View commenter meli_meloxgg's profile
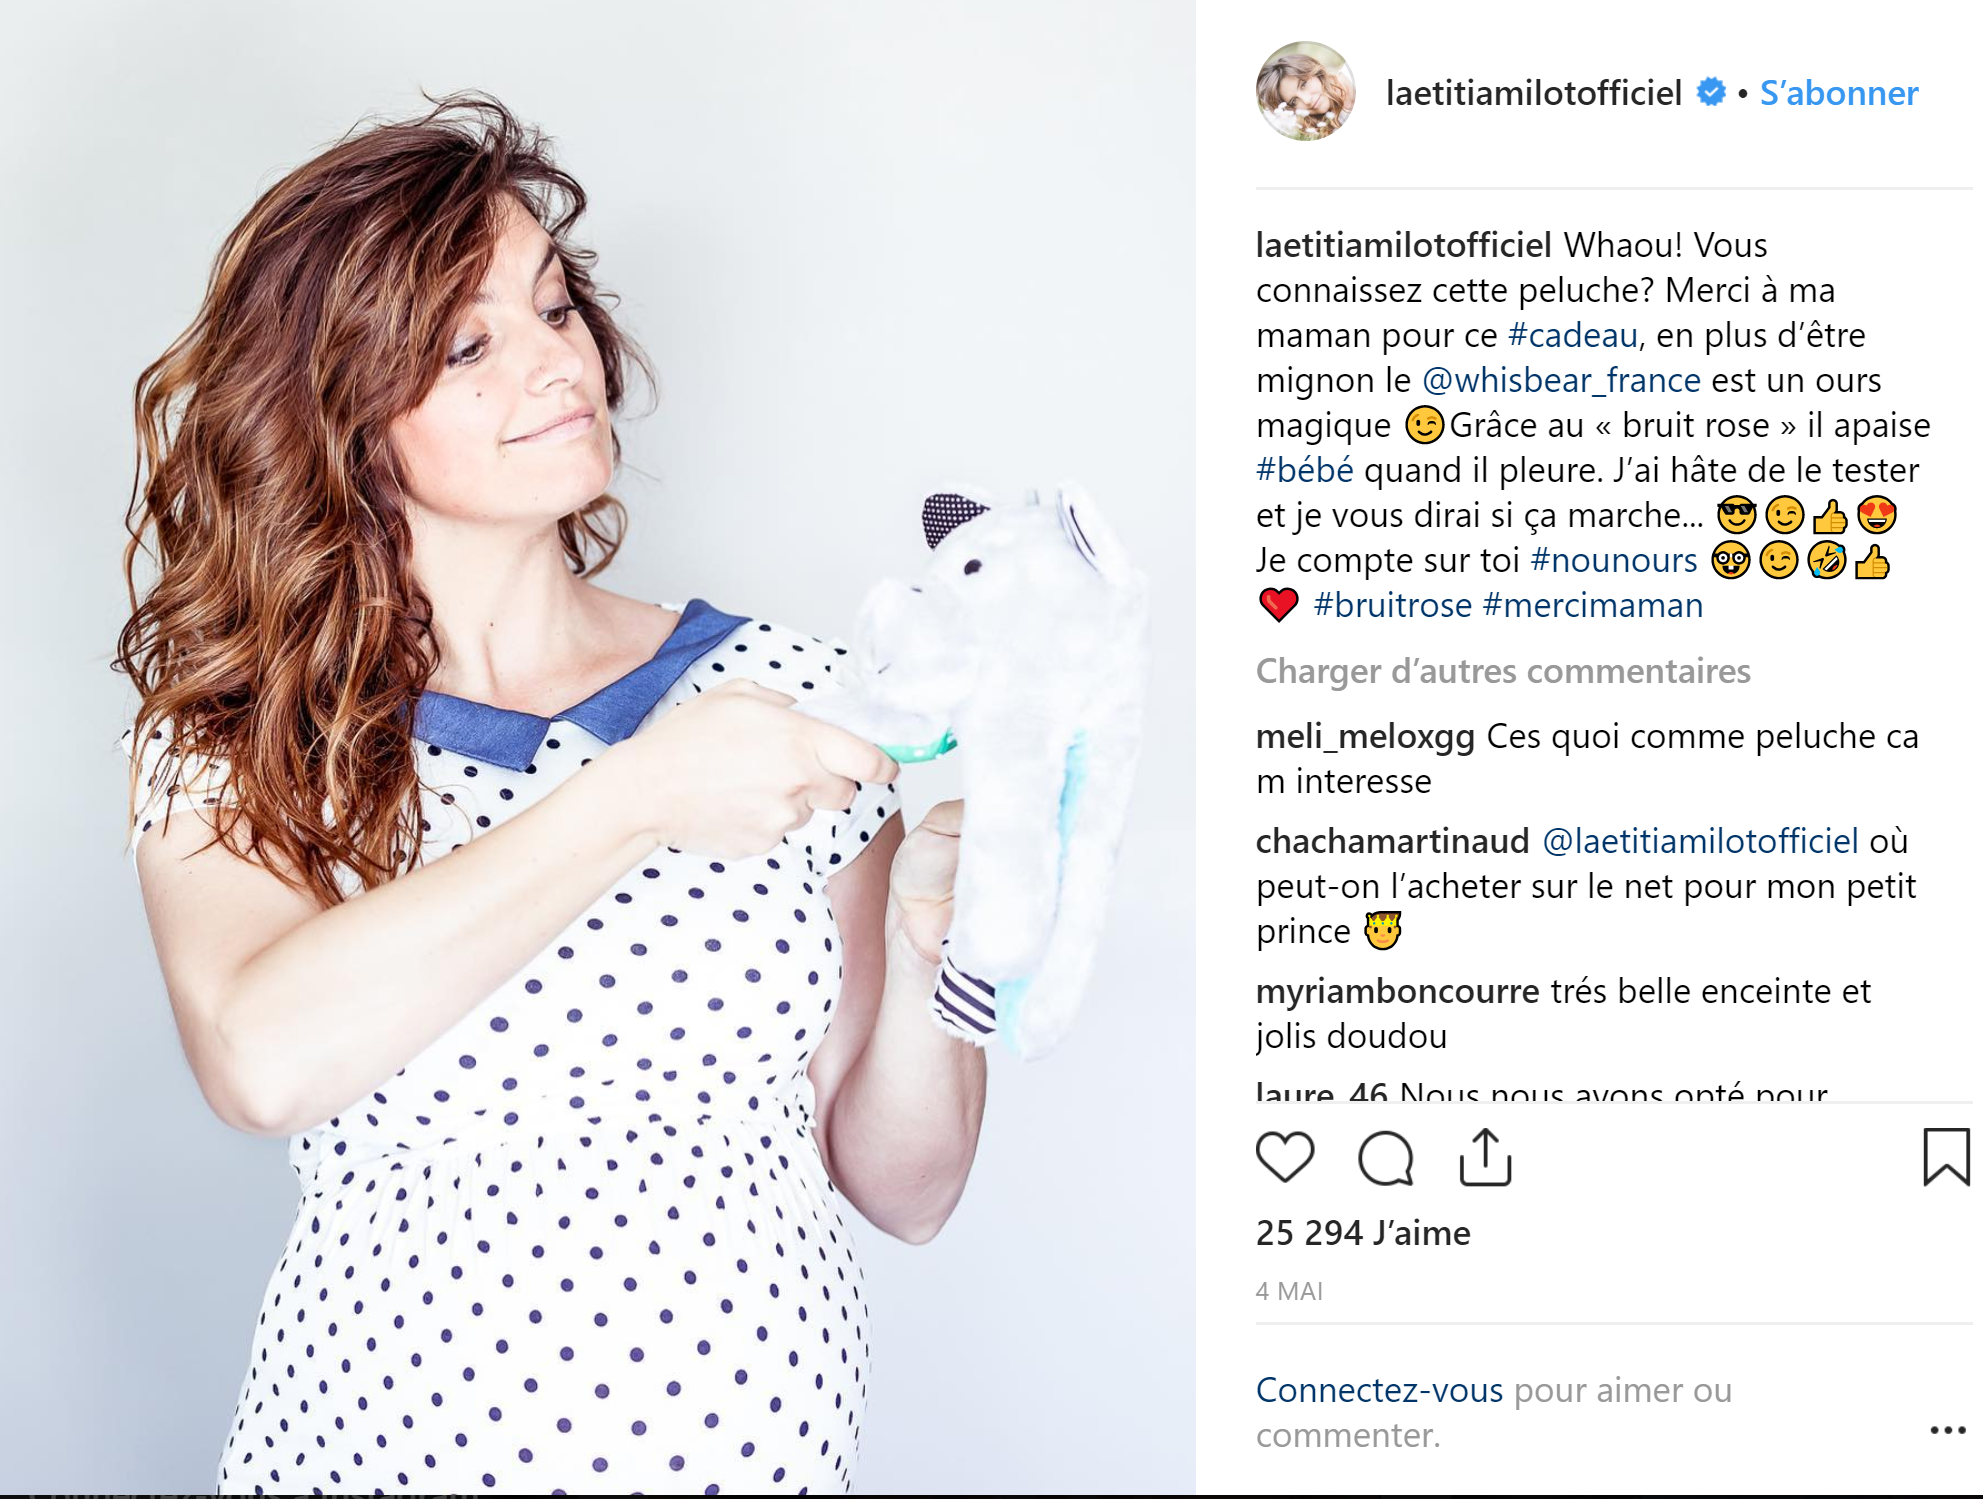This screenshot has height=1499, width=1983. [1365, 736]
